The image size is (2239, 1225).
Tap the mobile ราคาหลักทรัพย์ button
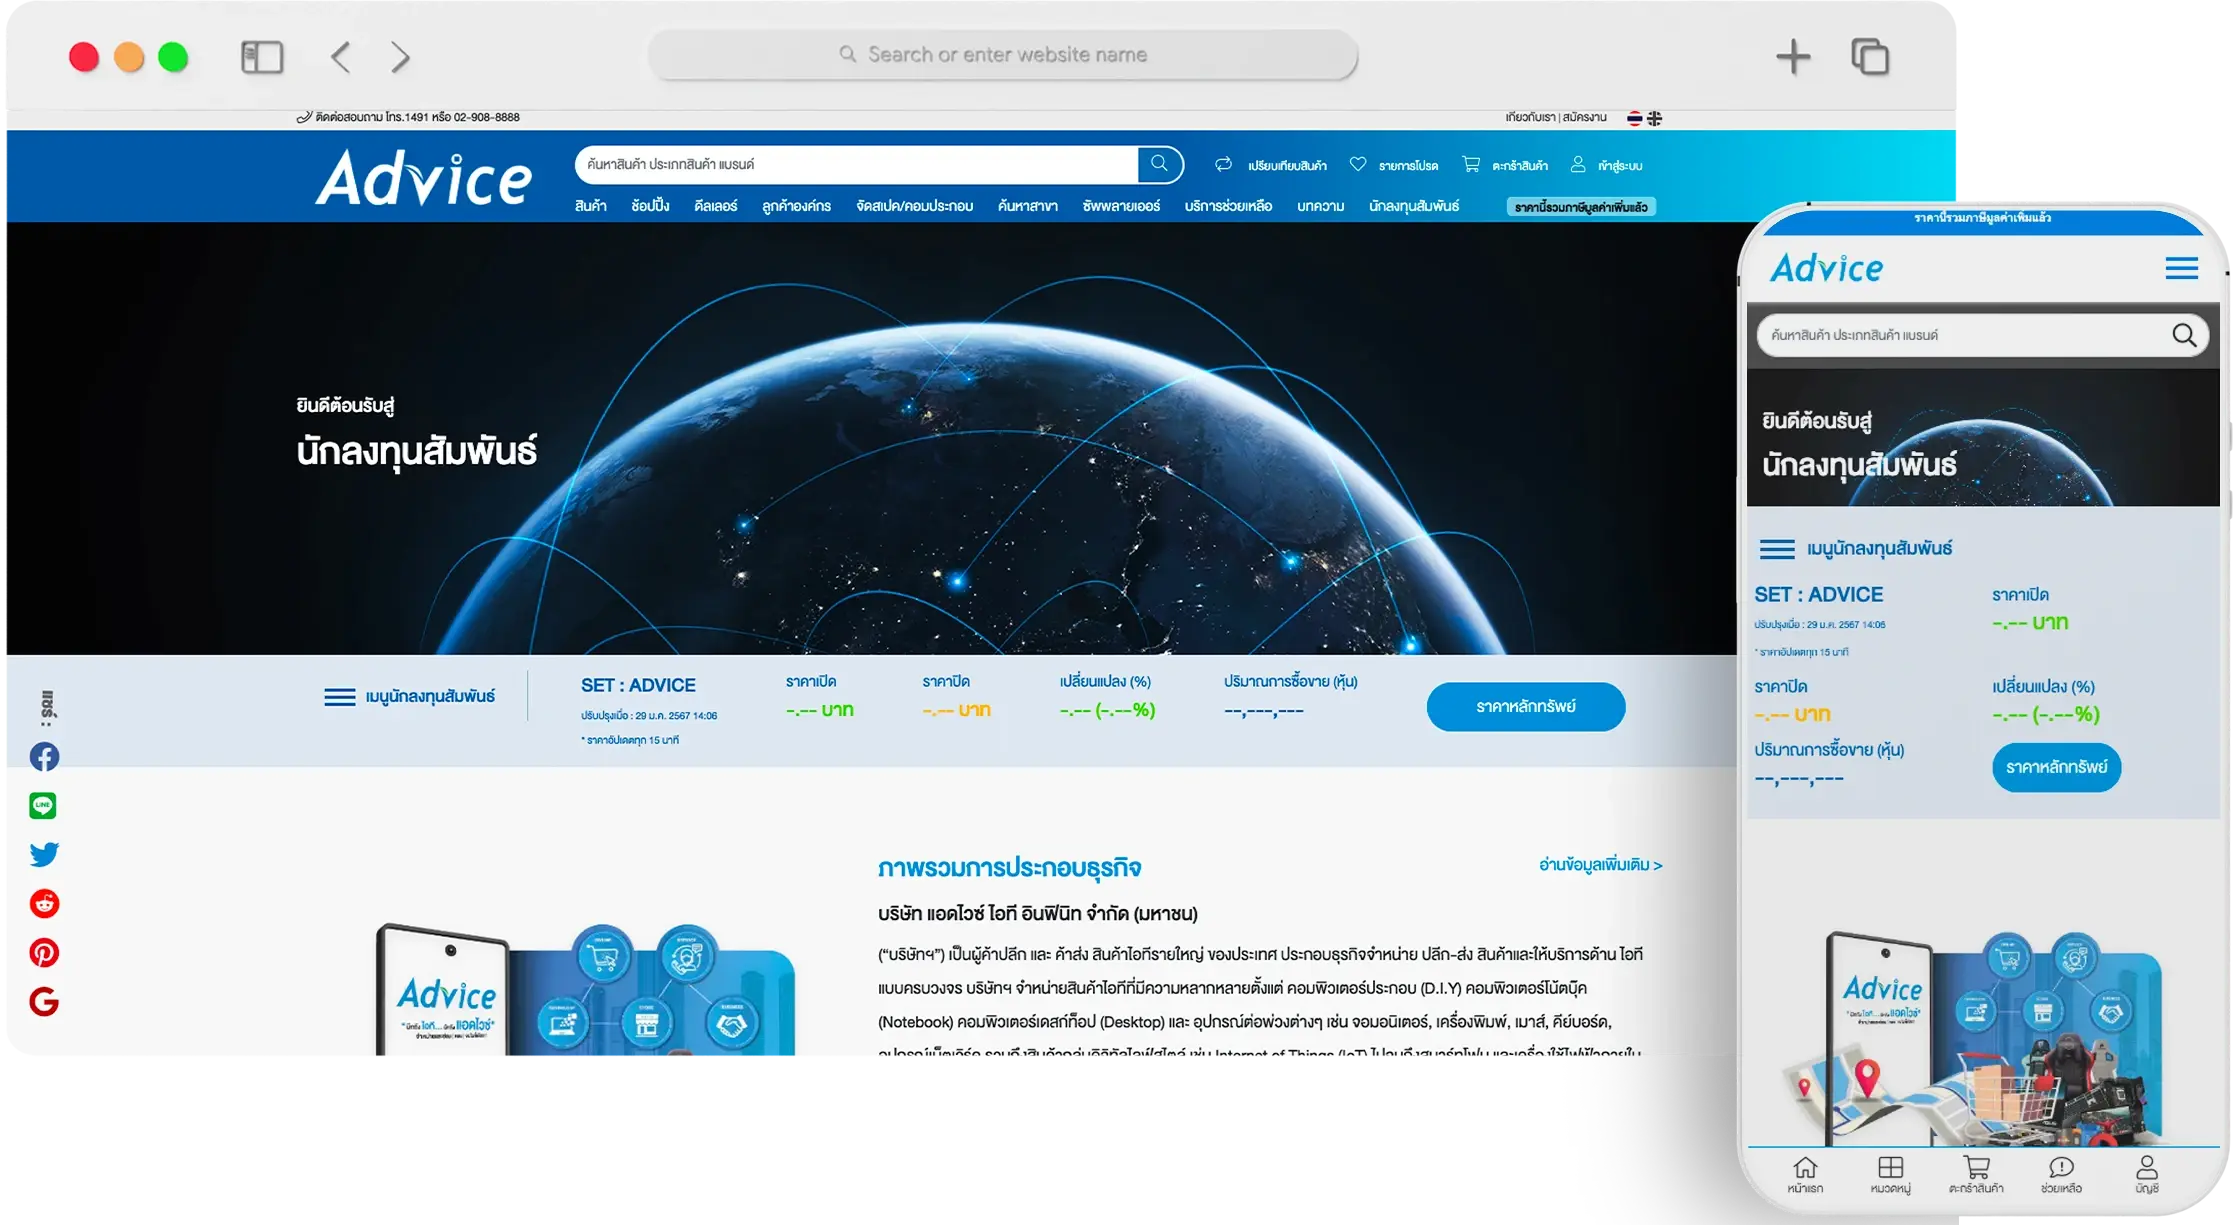click(x=2056, y=767)
